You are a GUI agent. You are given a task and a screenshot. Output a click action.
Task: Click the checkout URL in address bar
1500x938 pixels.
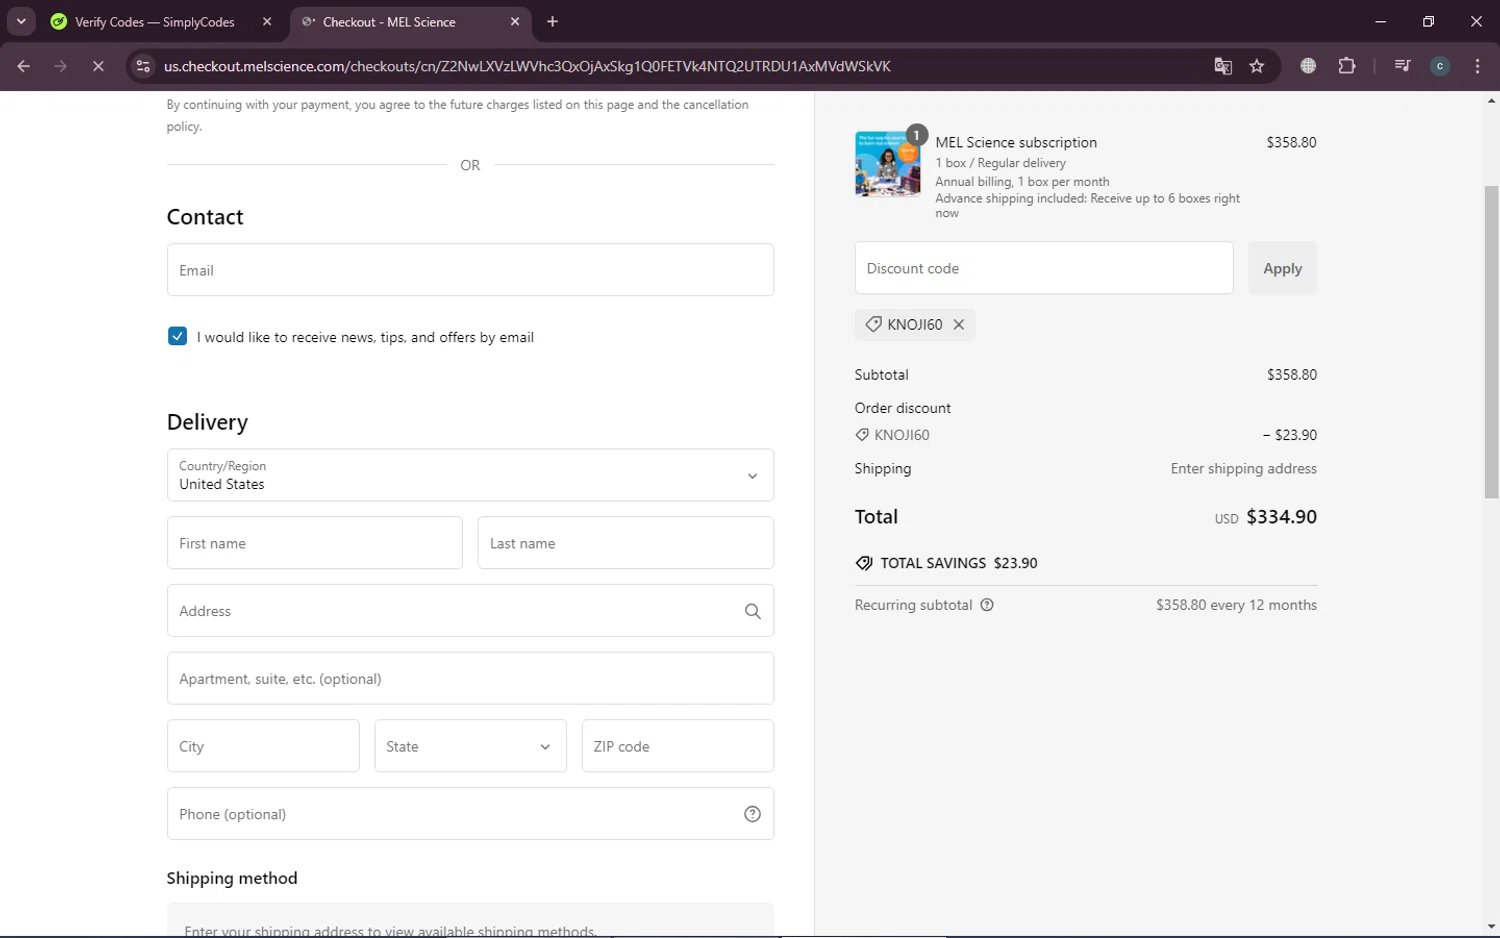tap(527, 66)
